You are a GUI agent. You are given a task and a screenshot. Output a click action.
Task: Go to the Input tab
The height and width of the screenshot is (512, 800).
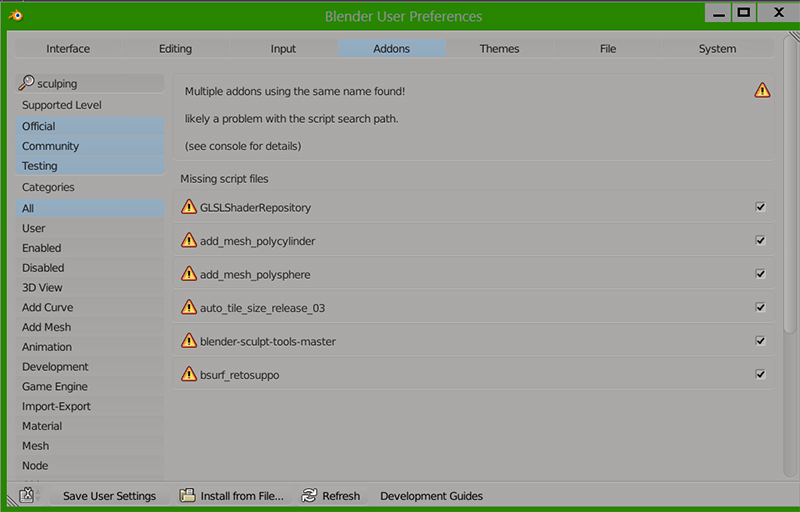tap(283, 48)
